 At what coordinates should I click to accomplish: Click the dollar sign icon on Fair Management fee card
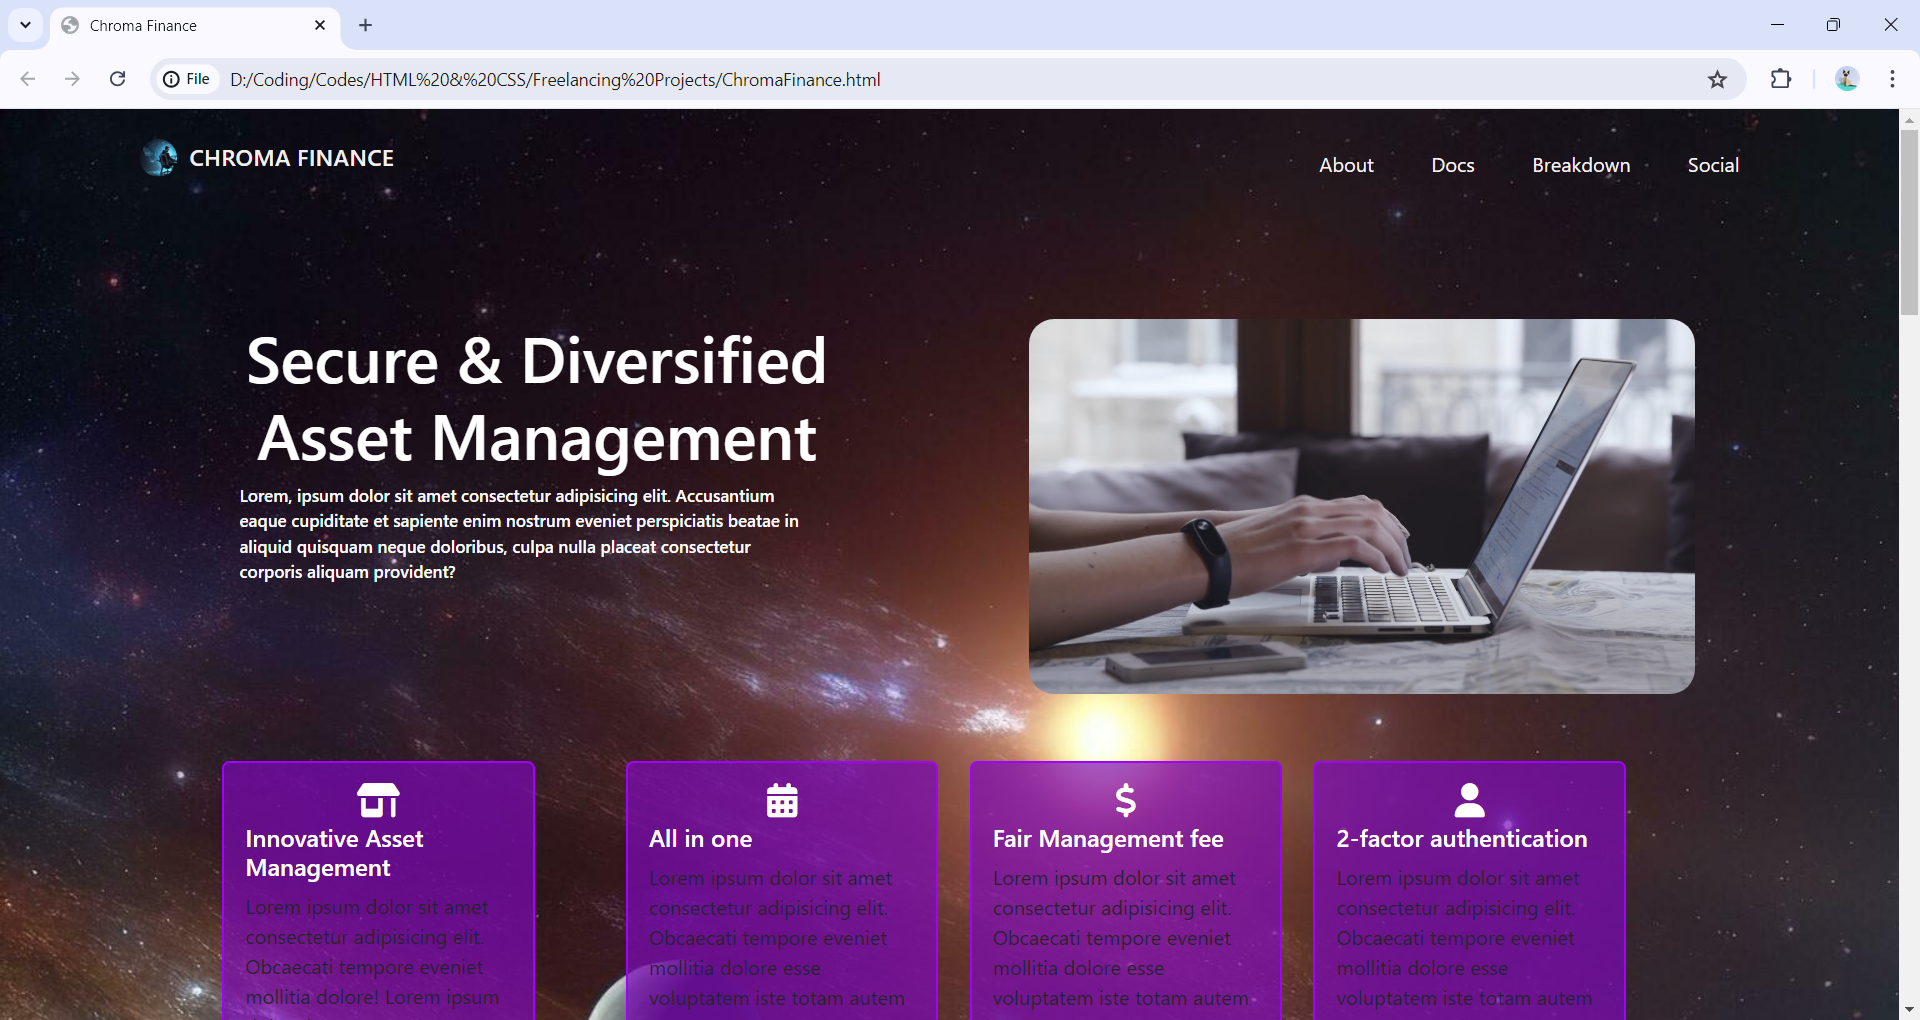(x=1126, y=800)
